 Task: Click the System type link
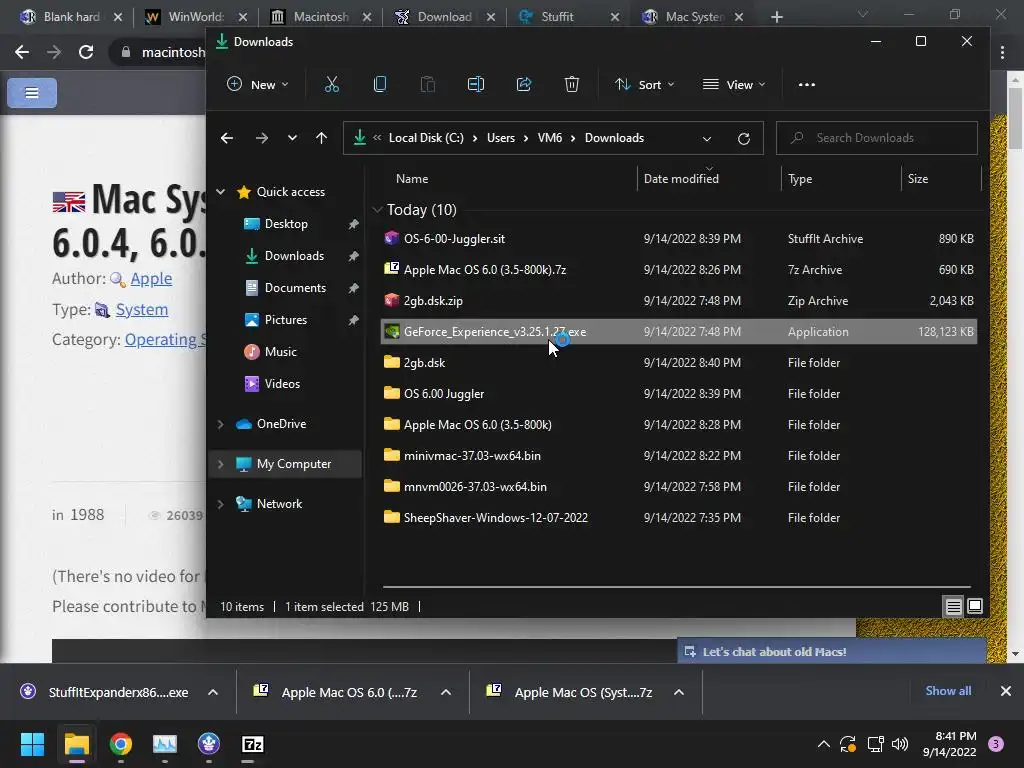[x=142, y=310]
